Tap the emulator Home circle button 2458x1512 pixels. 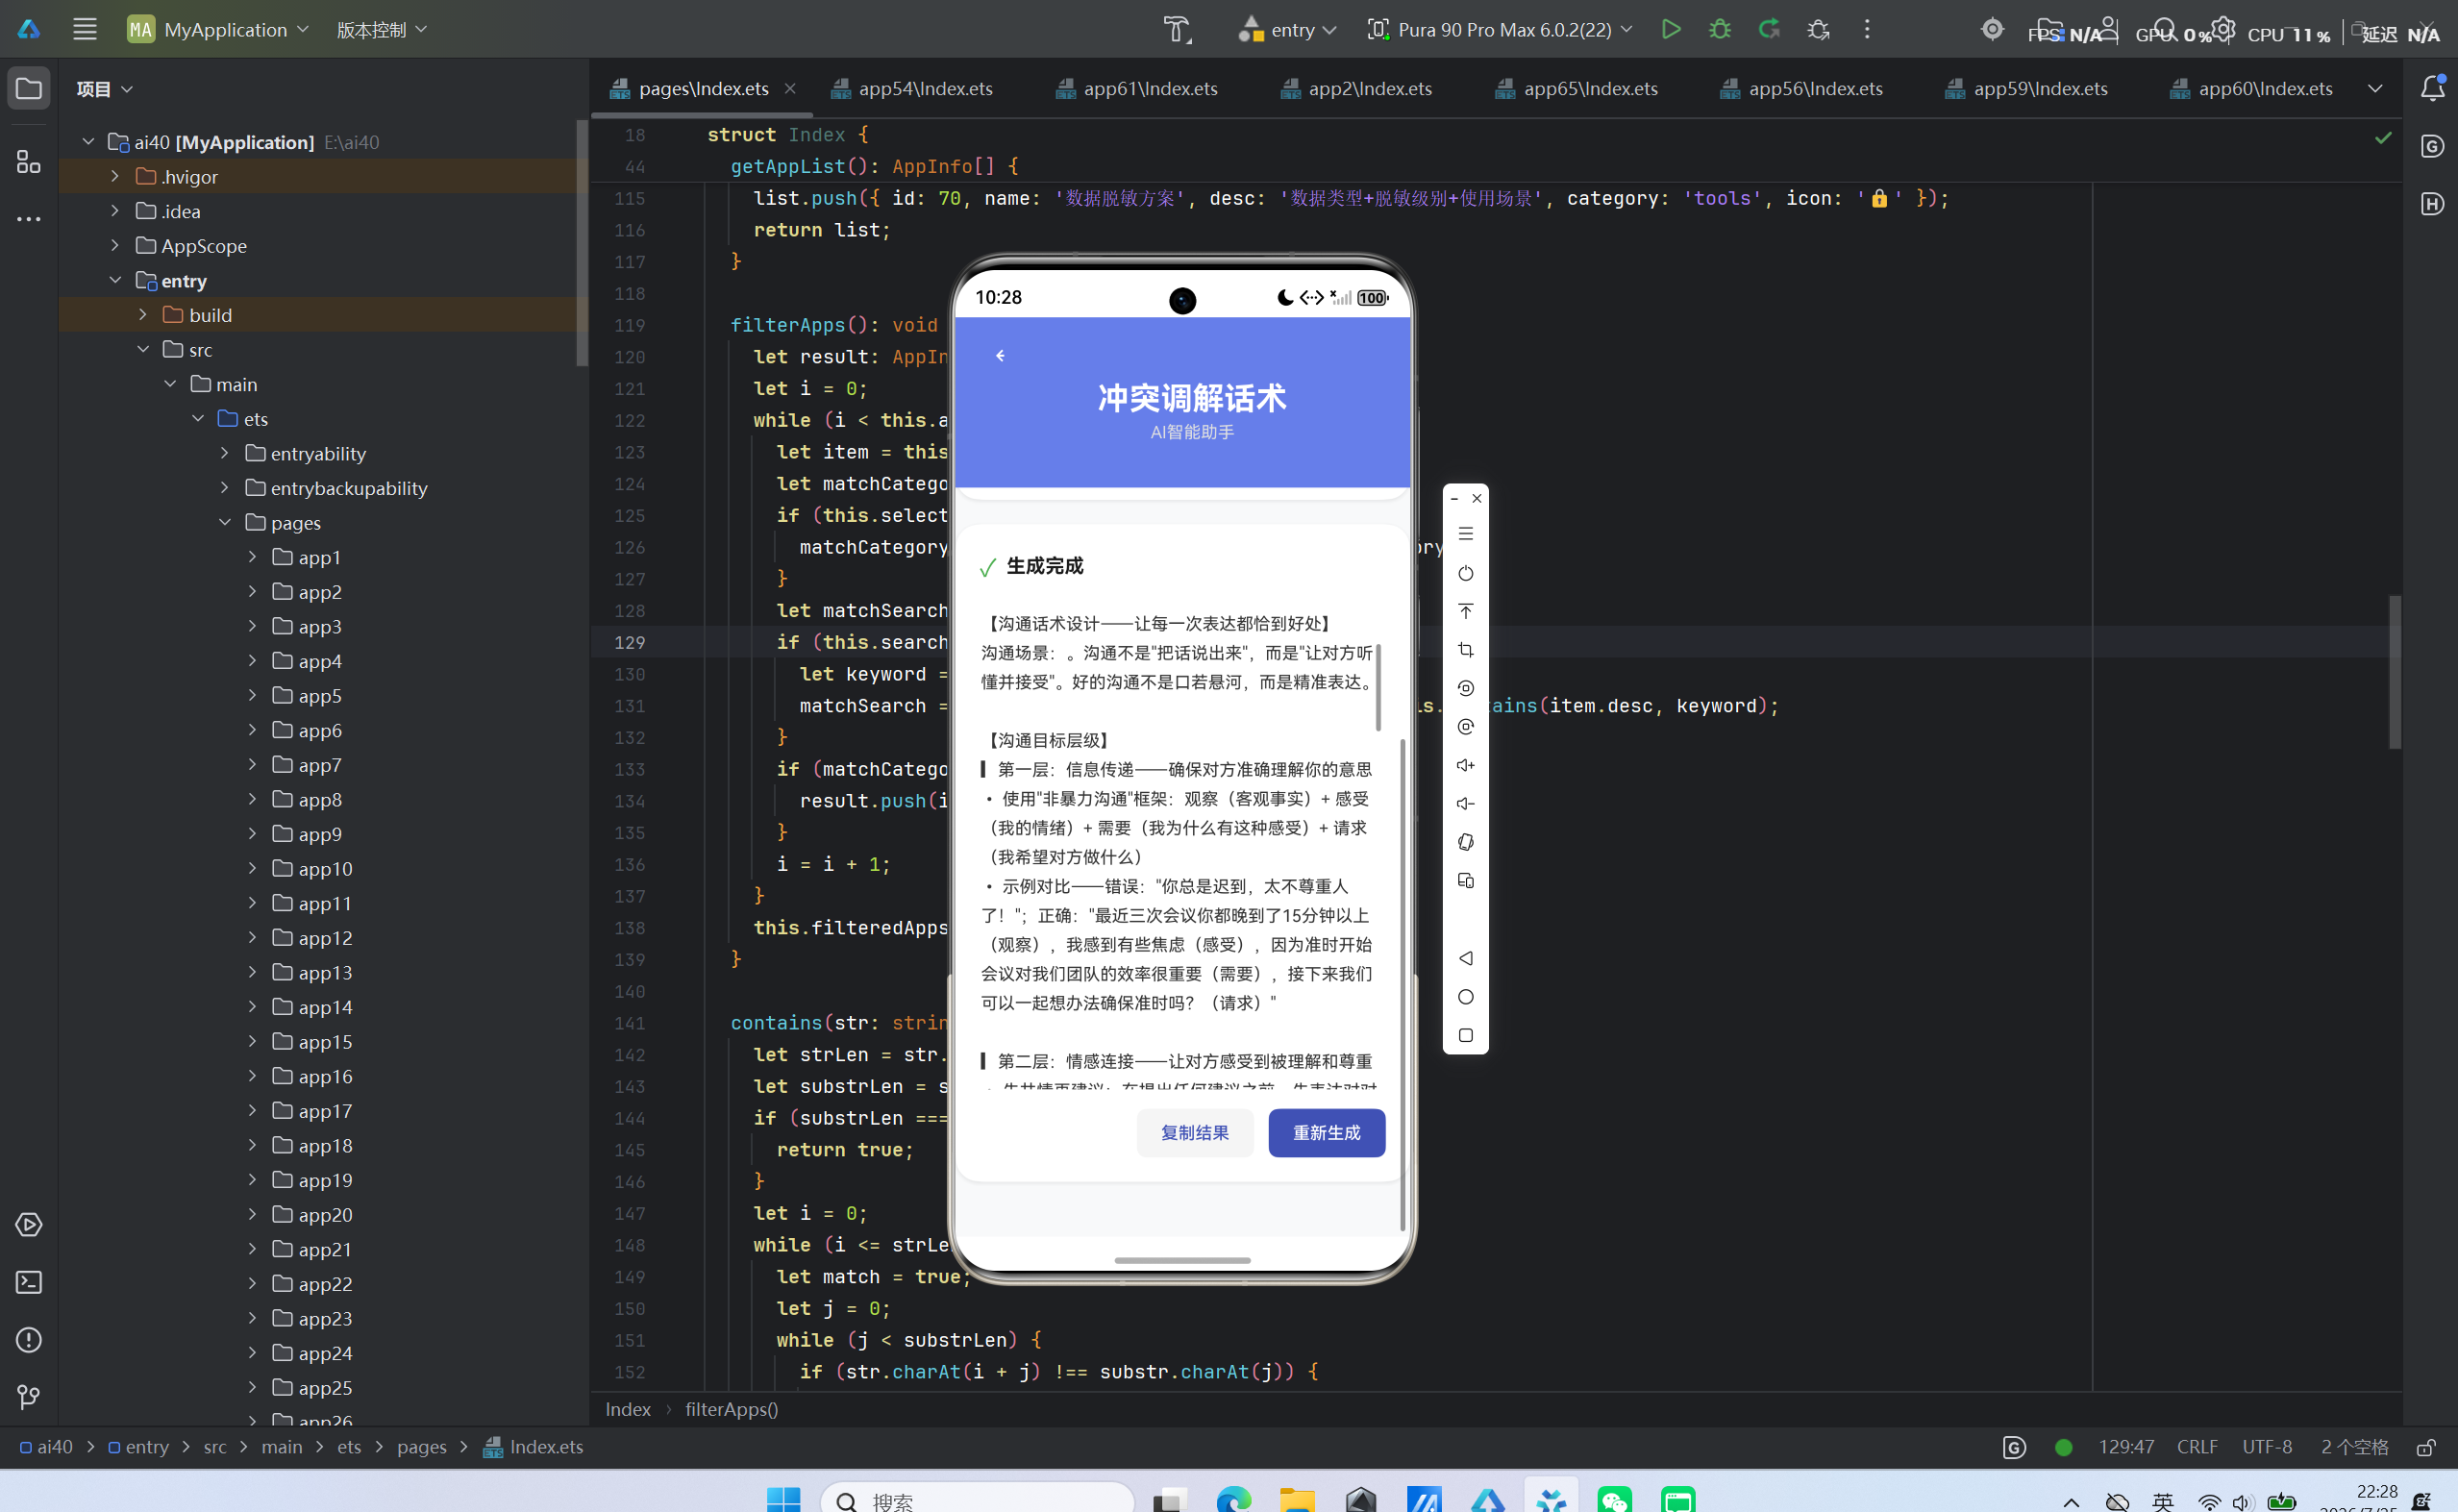(x=1465, y=997)
